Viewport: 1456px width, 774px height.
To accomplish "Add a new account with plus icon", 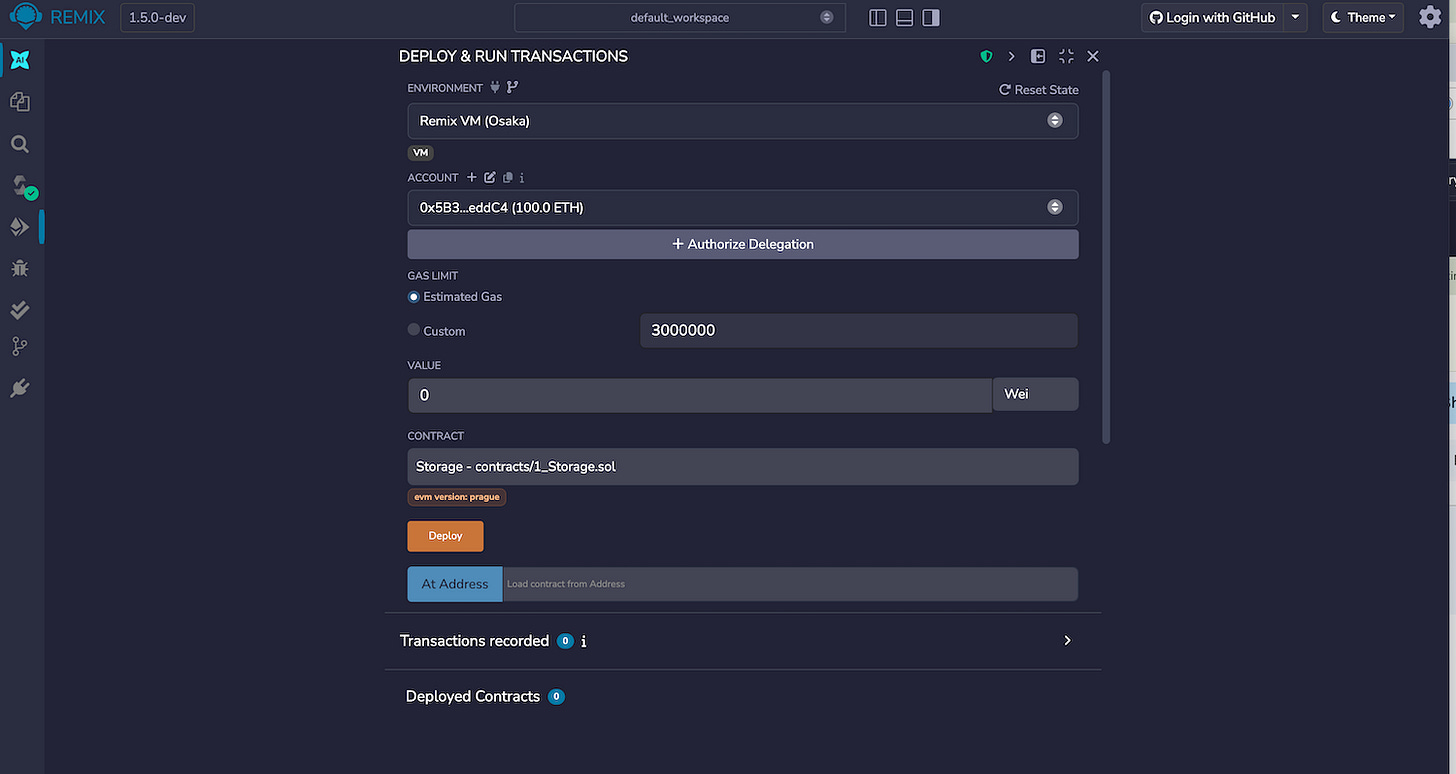I will (x=472, y=178).
